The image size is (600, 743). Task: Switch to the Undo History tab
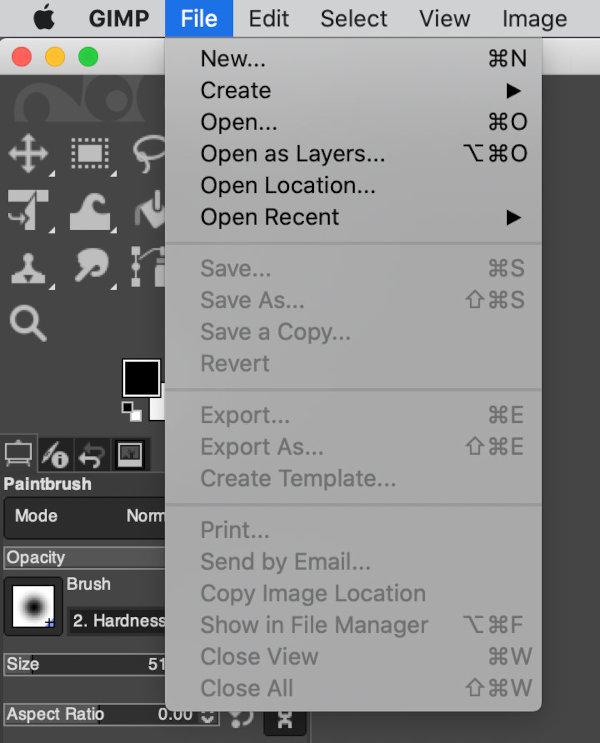point(91,454)
